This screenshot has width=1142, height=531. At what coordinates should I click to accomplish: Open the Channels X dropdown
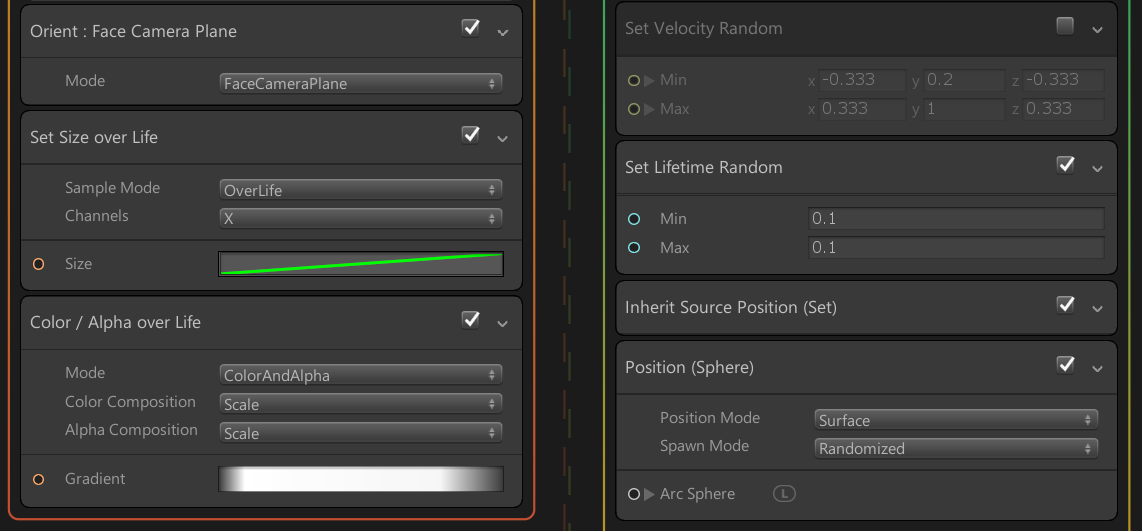point(361,218)
